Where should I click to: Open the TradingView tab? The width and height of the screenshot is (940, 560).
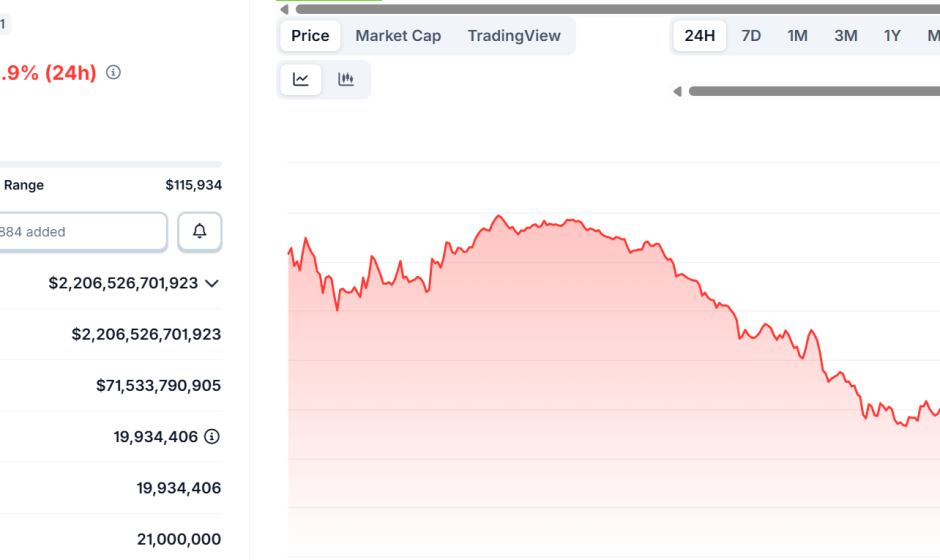tap(514, 36)
